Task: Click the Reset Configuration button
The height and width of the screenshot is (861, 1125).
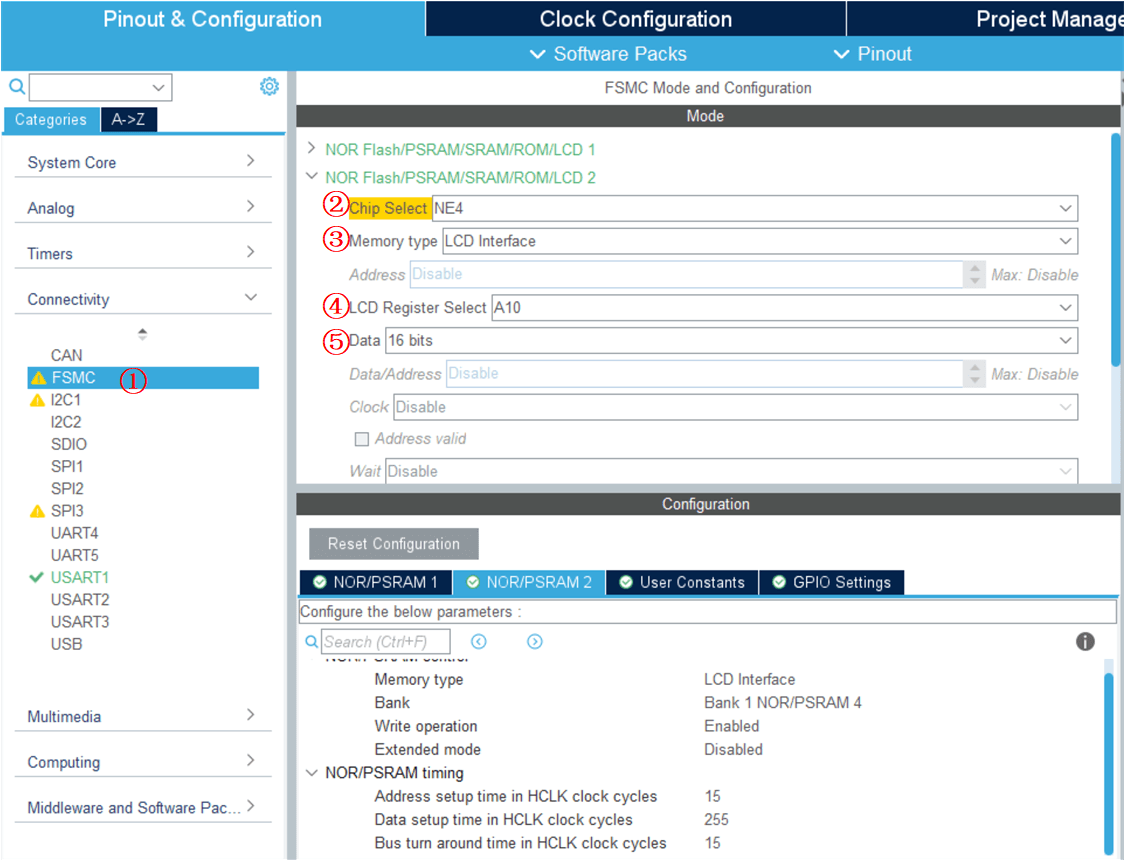Action: coord(393,544)
